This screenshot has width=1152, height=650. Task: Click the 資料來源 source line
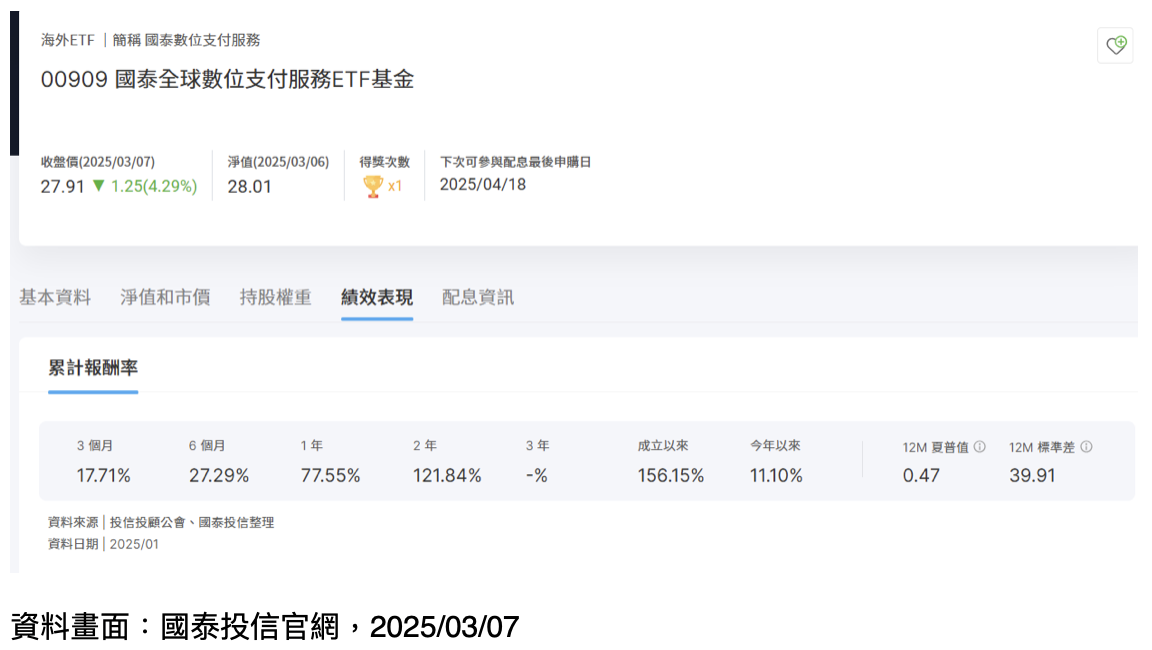pyautogui.click(x=161, y=523)
